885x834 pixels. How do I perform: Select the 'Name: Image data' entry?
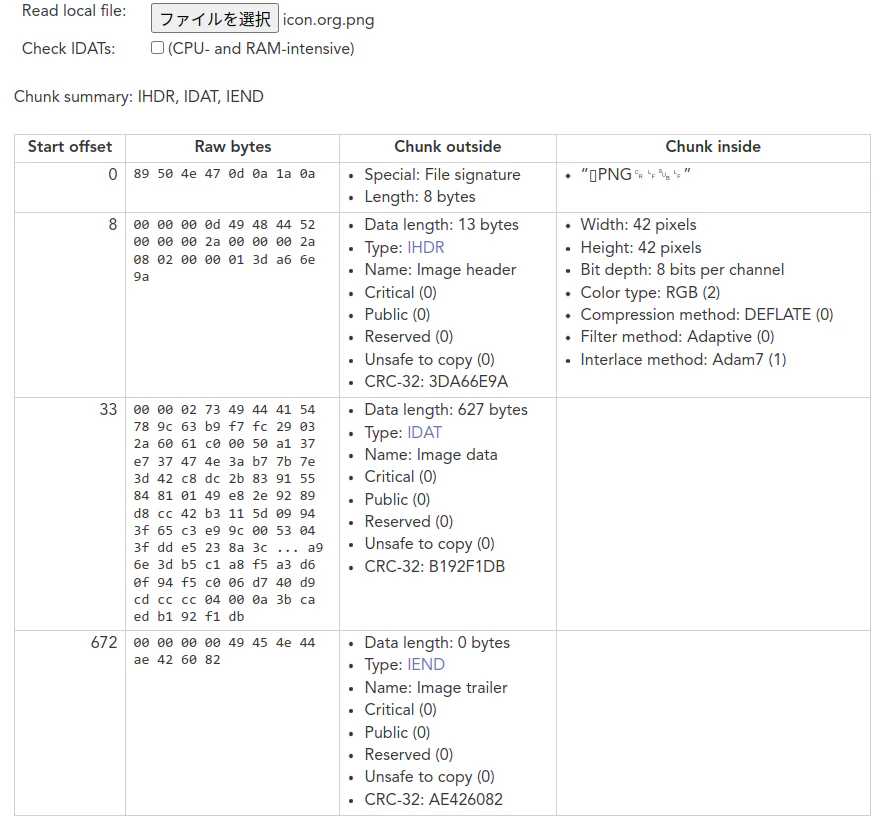(431, 454)
